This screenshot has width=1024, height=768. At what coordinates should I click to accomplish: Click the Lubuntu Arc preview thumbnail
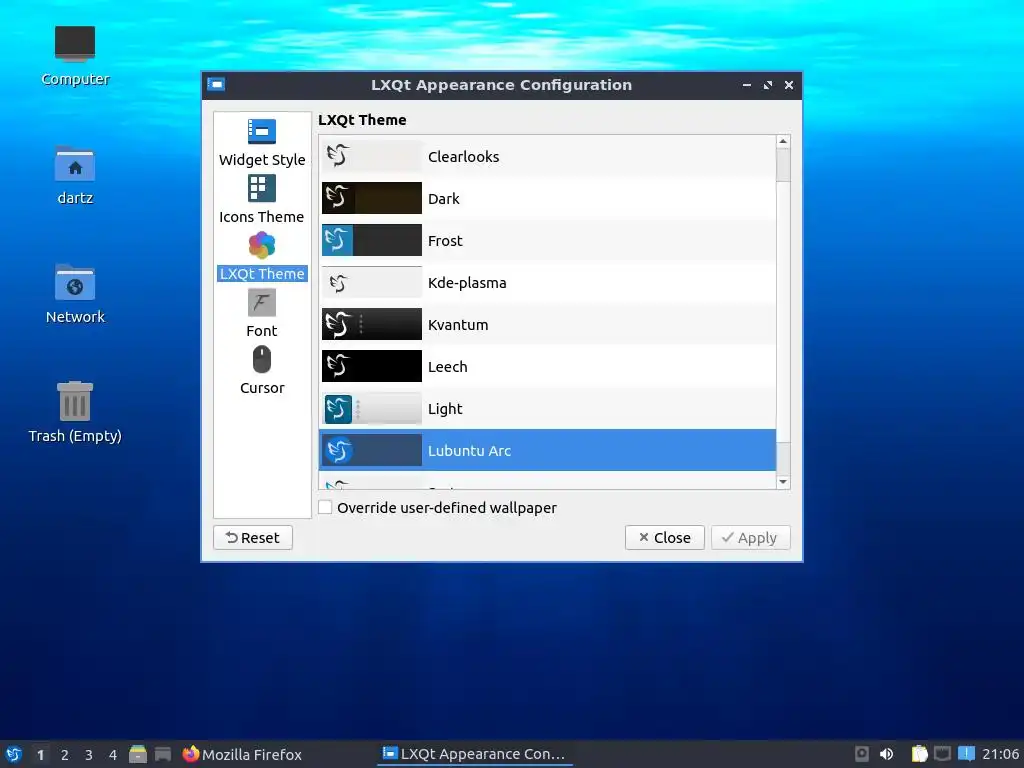pyautogui.click(x=372, y=451)
